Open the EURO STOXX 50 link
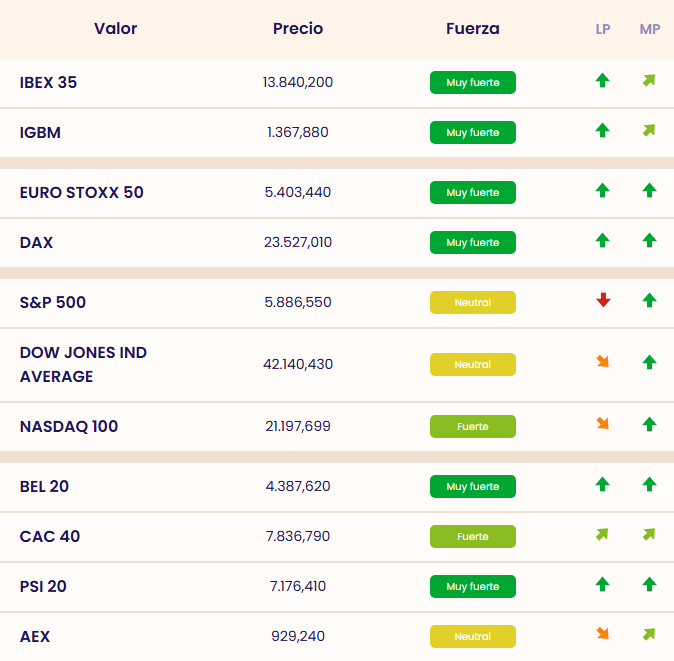The height and width of the screenshot is (661, 674). coord(82,192)
